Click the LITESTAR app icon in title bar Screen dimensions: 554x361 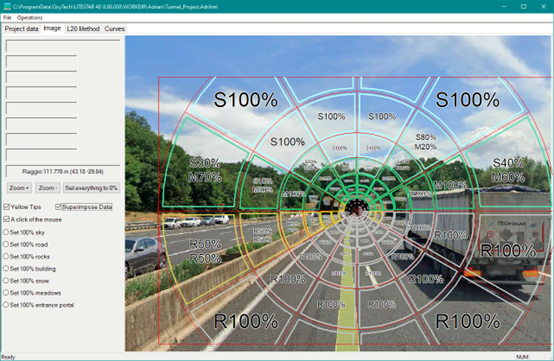[x=7, y=6]
